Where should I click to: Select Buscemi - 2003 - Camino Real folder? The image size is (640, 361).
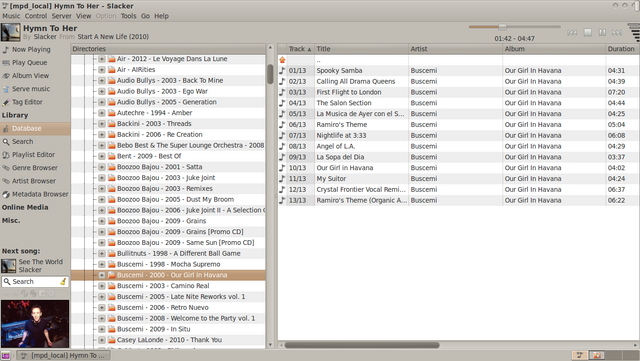(x=163, y=286)
